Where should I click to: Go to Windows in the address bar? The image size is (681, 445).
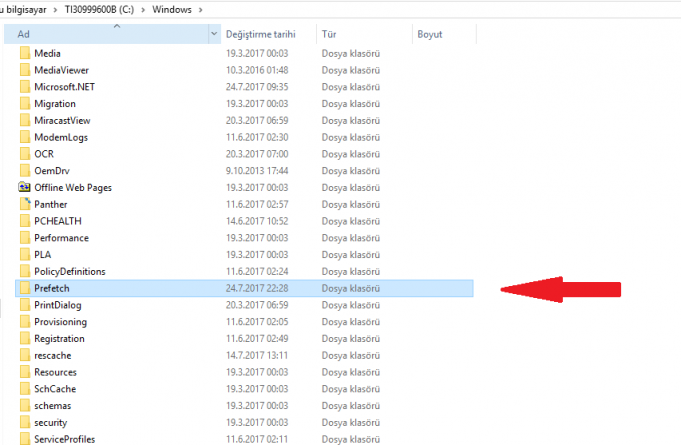click(172, 10)
